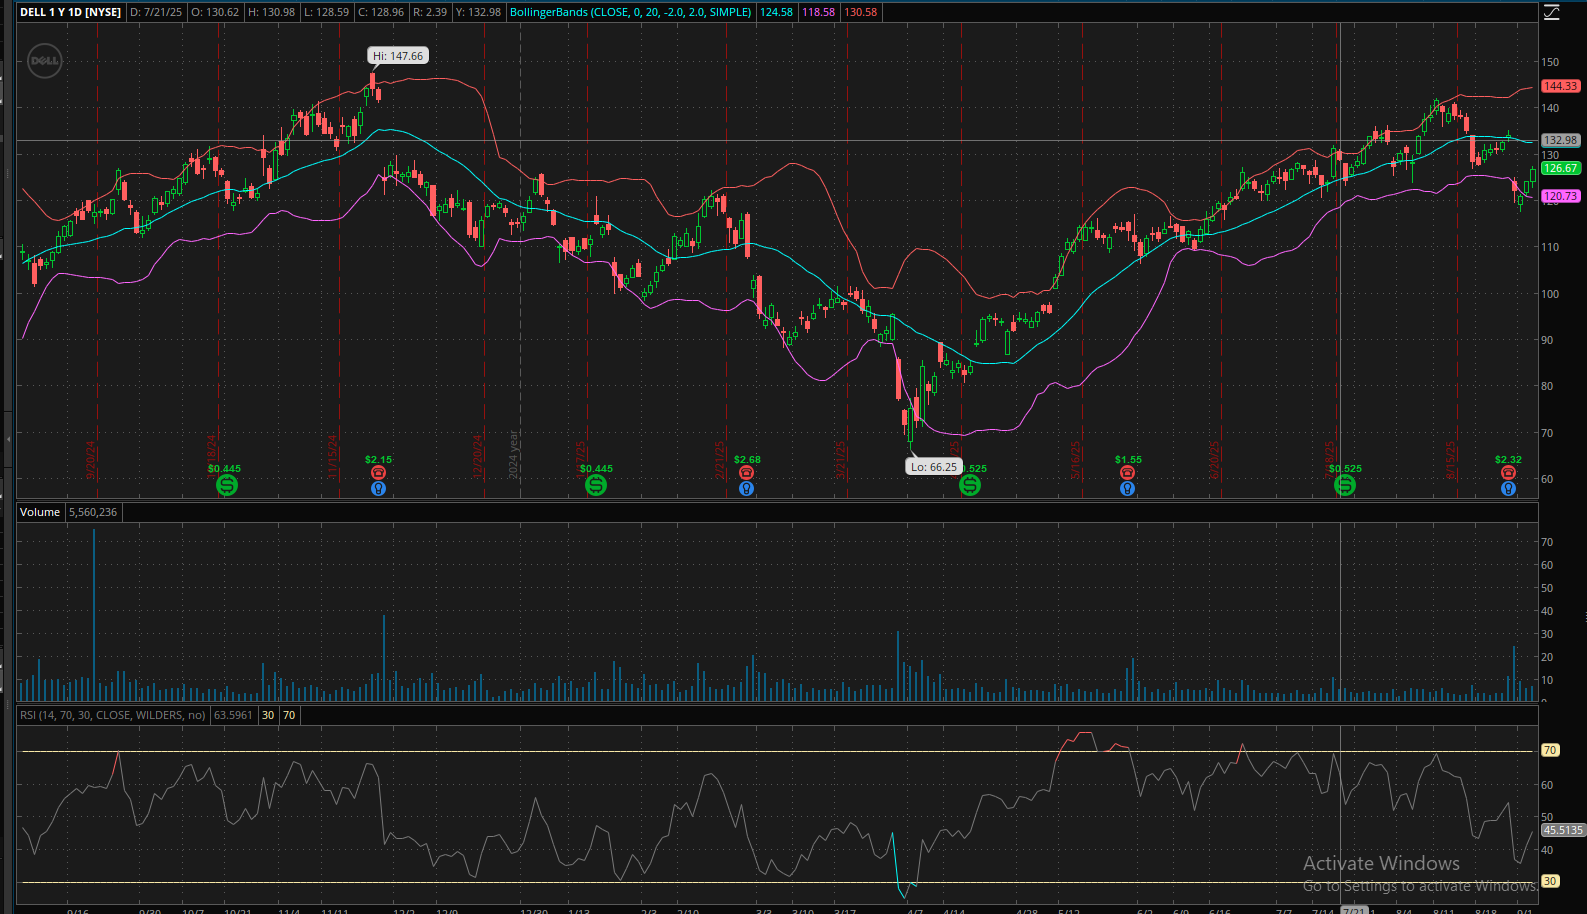Click the magenta 120.73 lower band tag
The height and width of the screenshot is (914, 1587).
tap(1560, 196)
